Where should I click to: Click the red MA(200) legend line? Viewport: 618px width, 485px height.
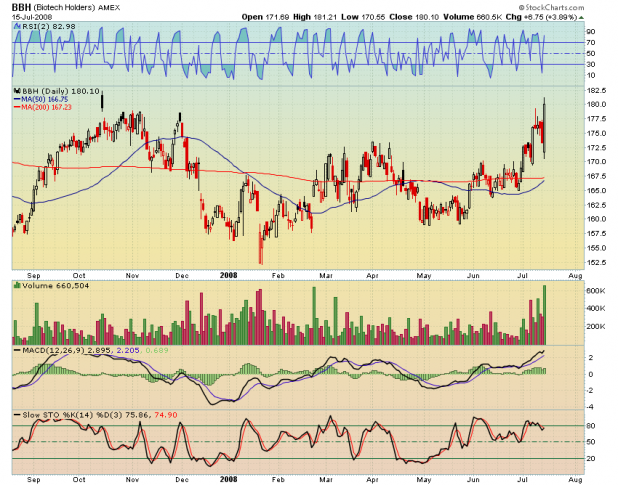(17, 107)
